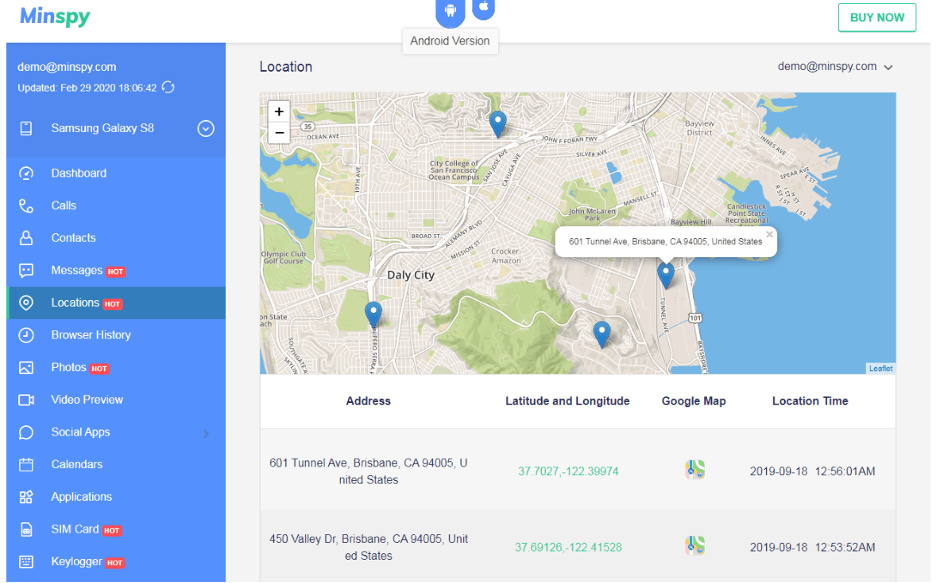Viewport: 941px width, 583px height.
Task: Zoom in on the map
Action: (x=279, y=112)
